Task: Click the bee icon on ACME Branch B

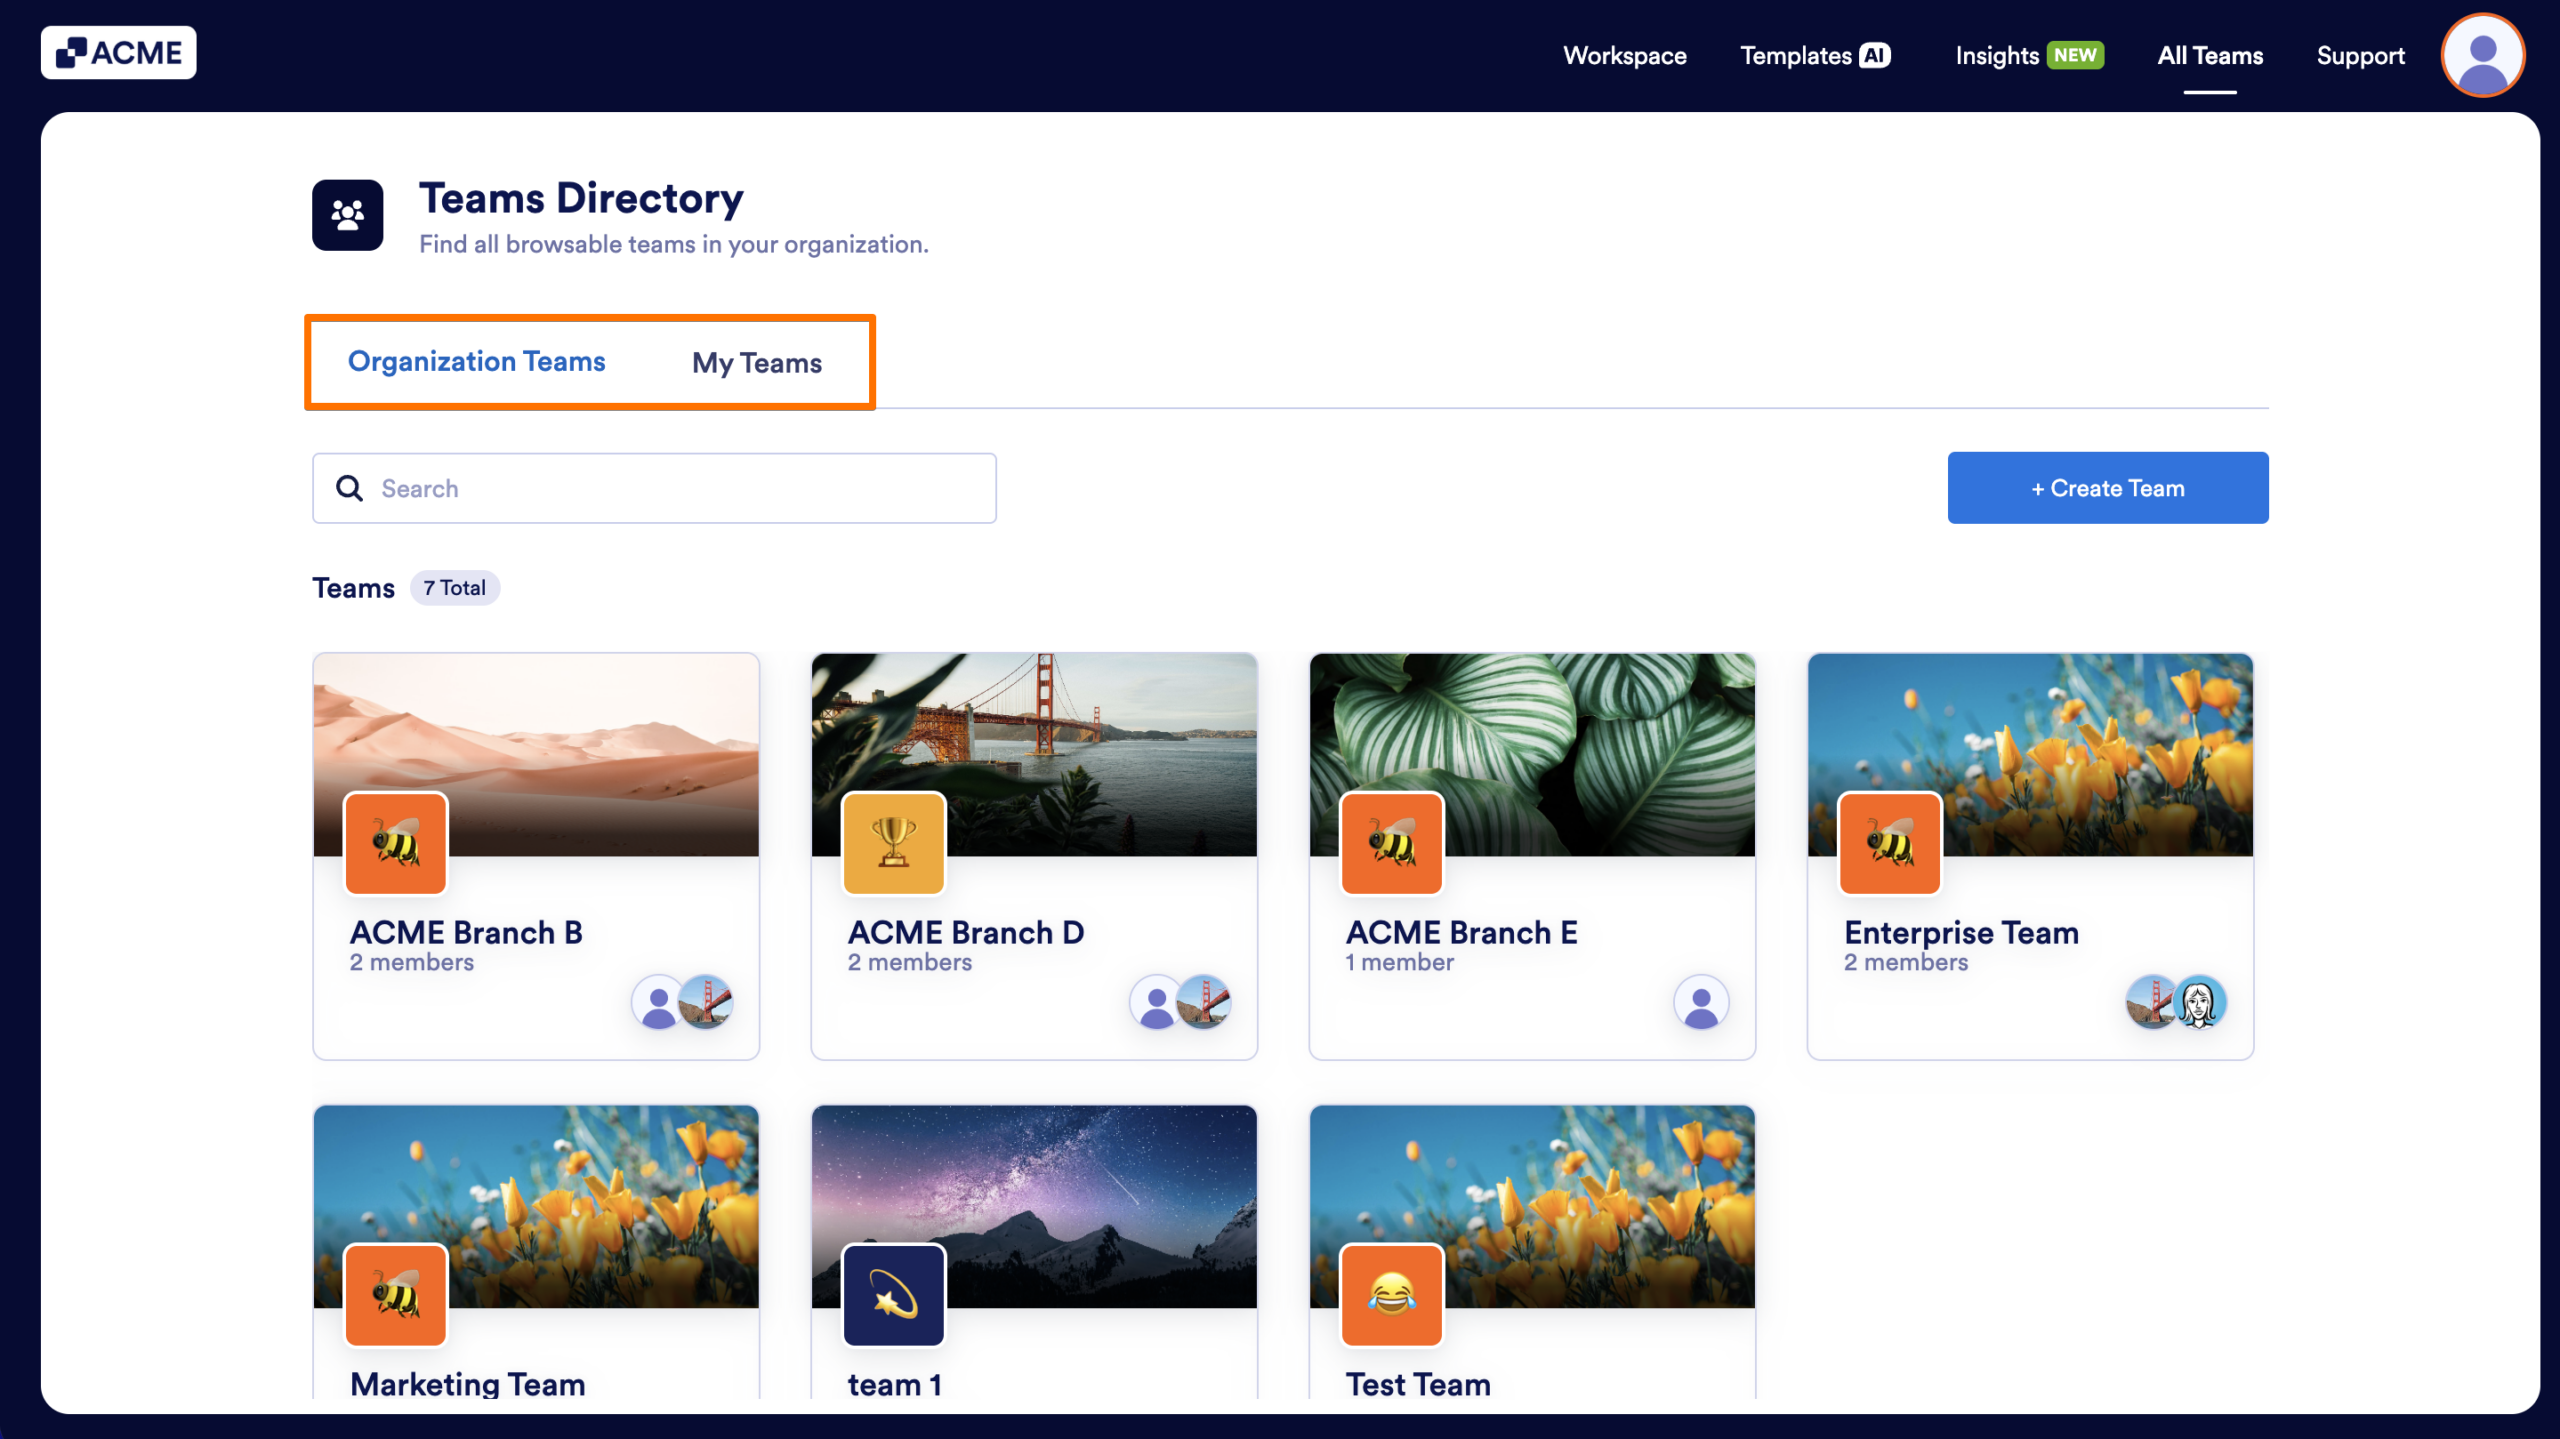Action: pyautogui.click(x=396, y=842)
